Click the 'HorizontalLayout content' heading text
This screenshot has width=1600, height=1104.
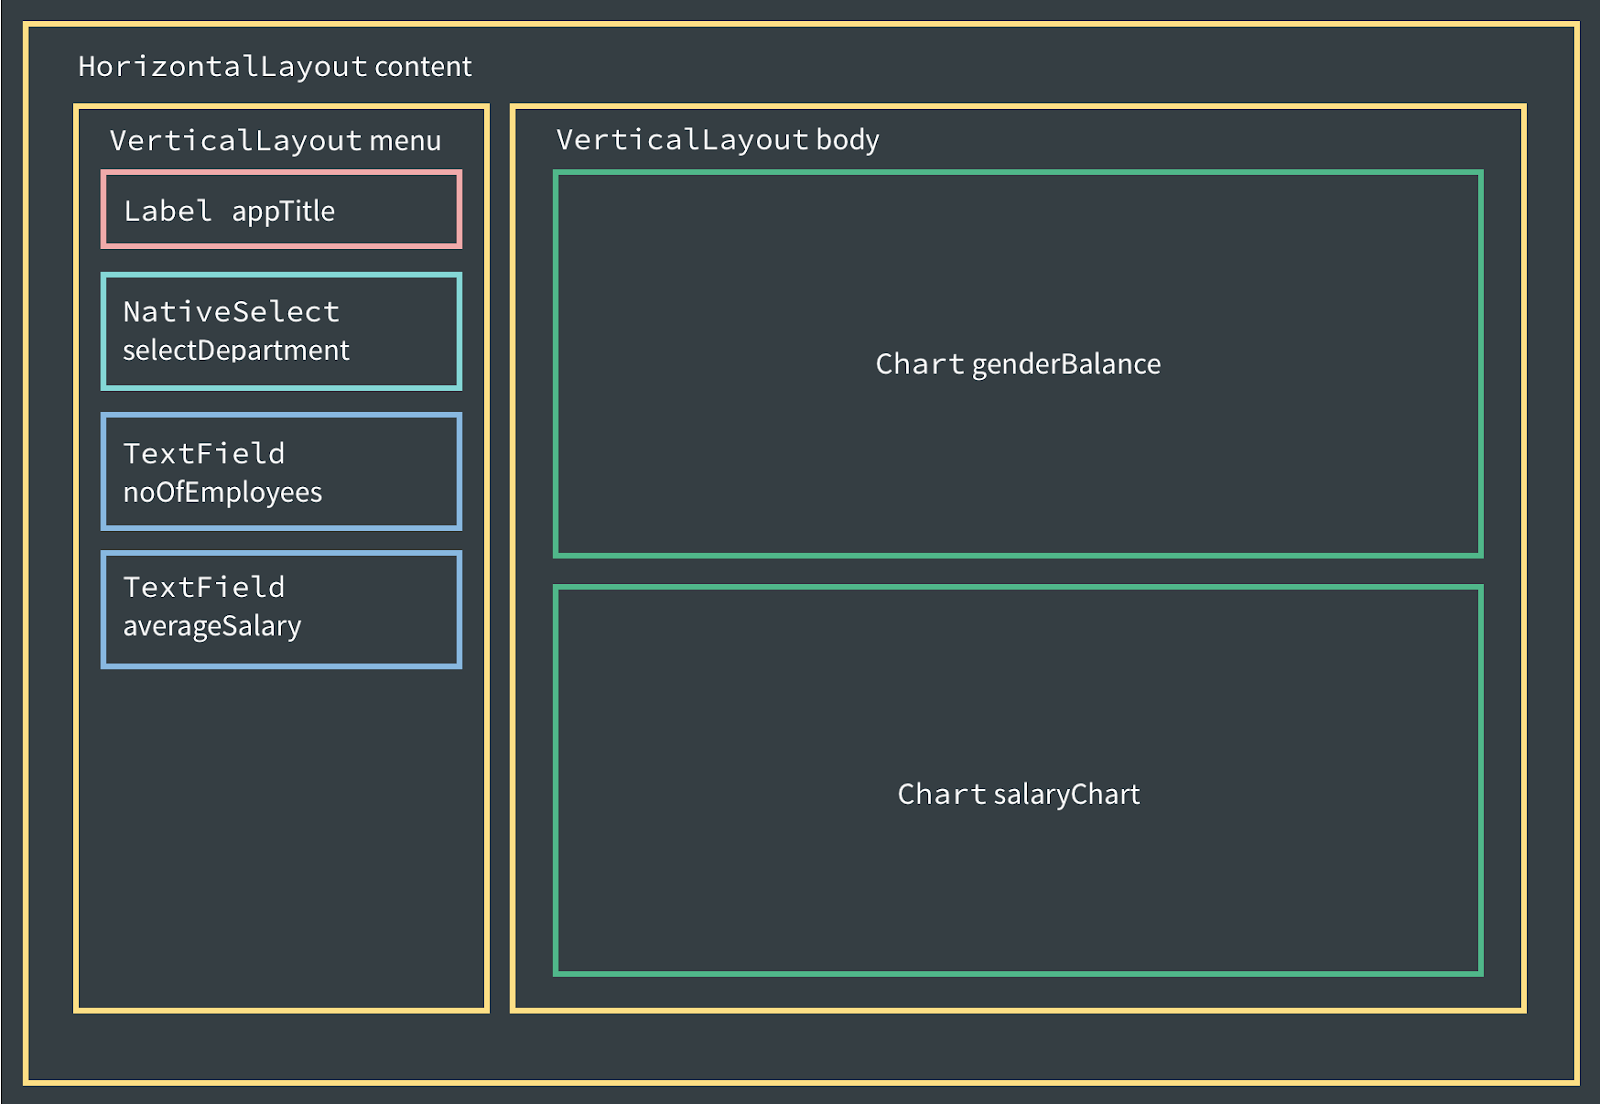pos(274,67)
